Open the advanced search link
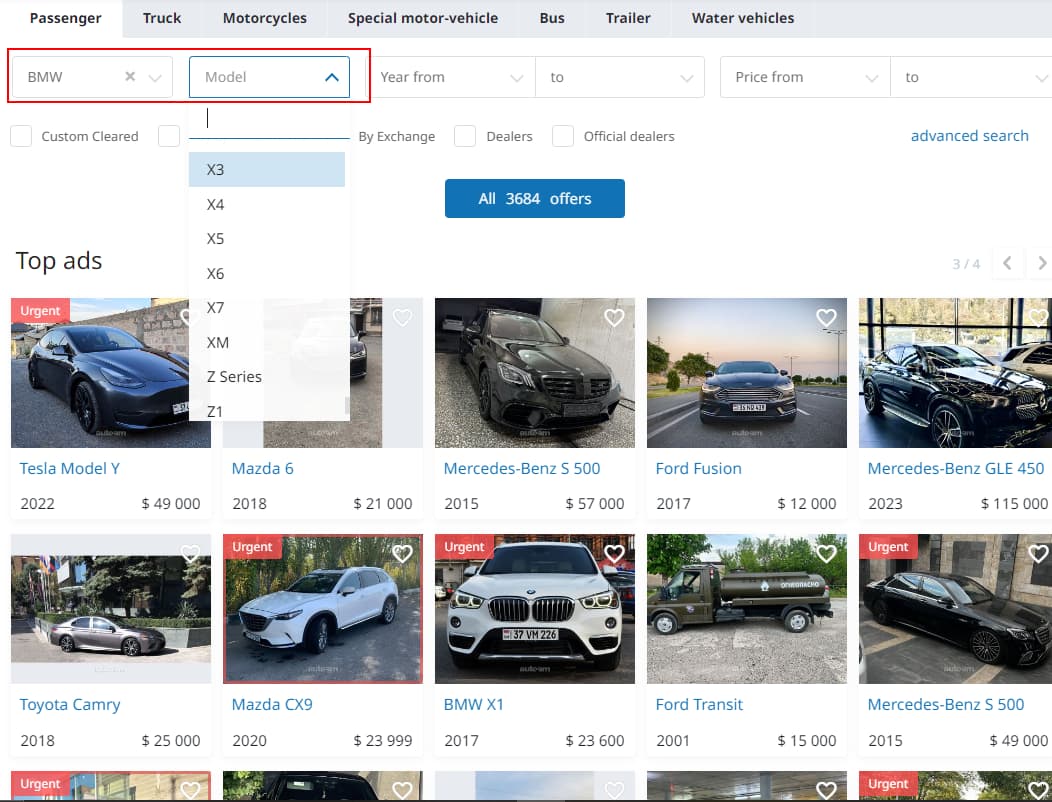 (969, 136)
